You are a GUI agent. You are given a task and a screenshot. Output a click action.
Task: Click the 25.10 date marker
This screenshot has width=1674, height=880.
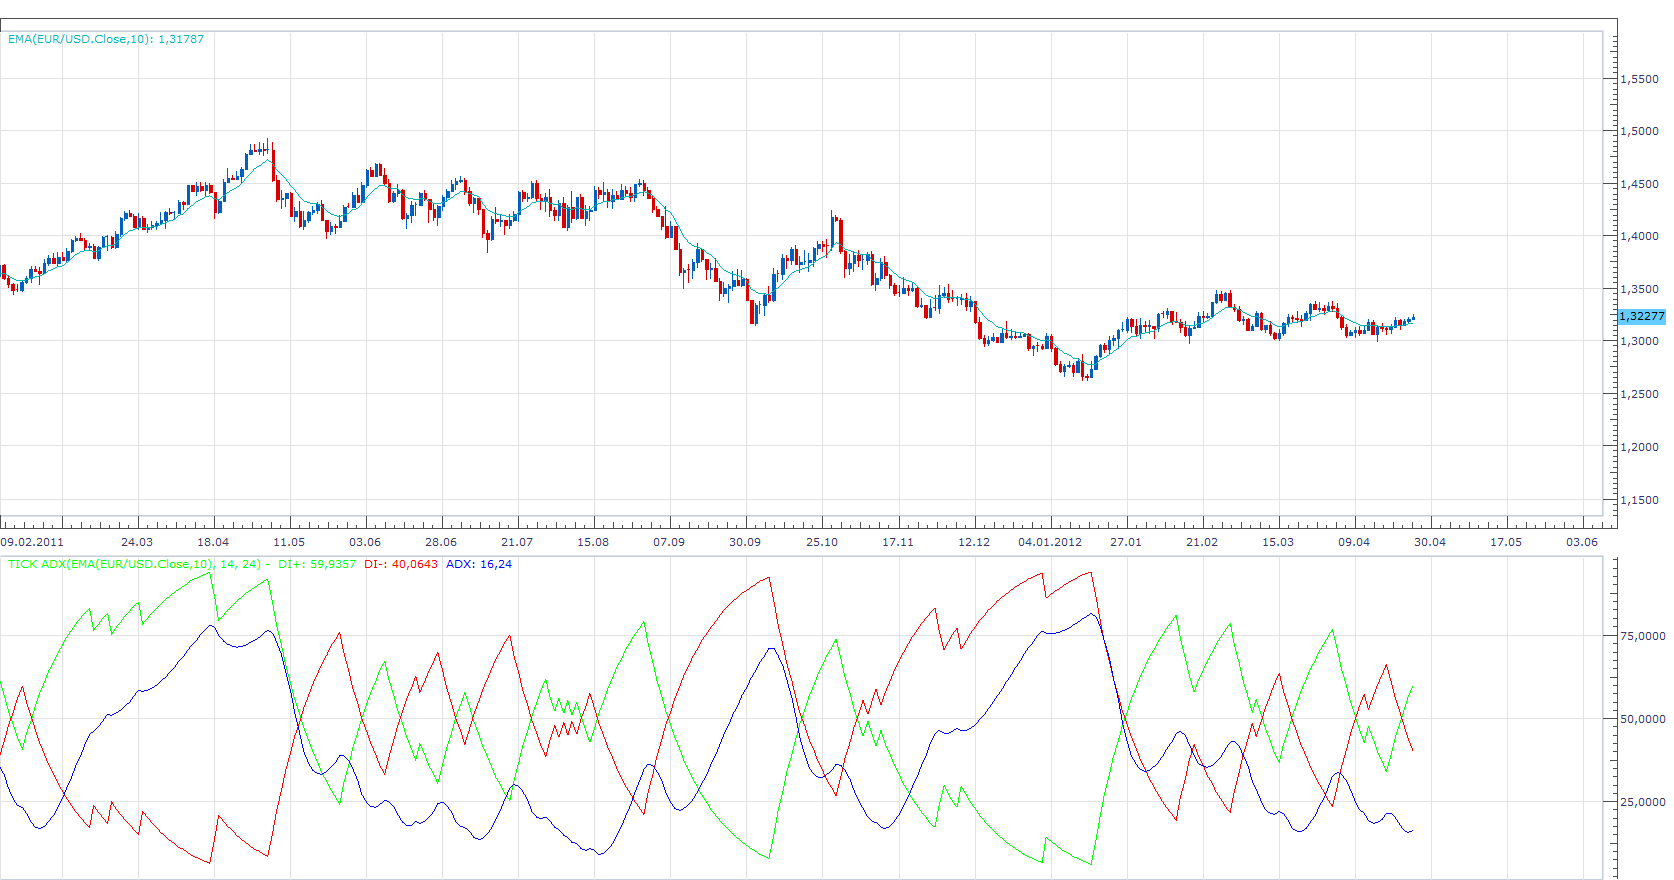pos(822,542)
